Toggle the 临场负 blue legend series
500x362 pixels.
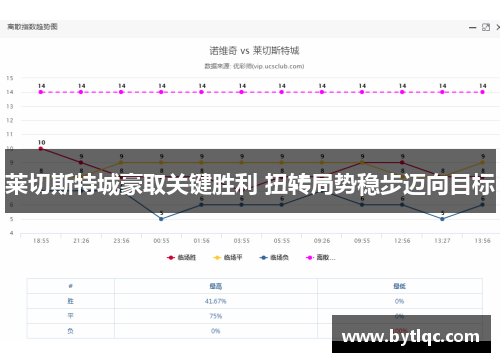274,257
